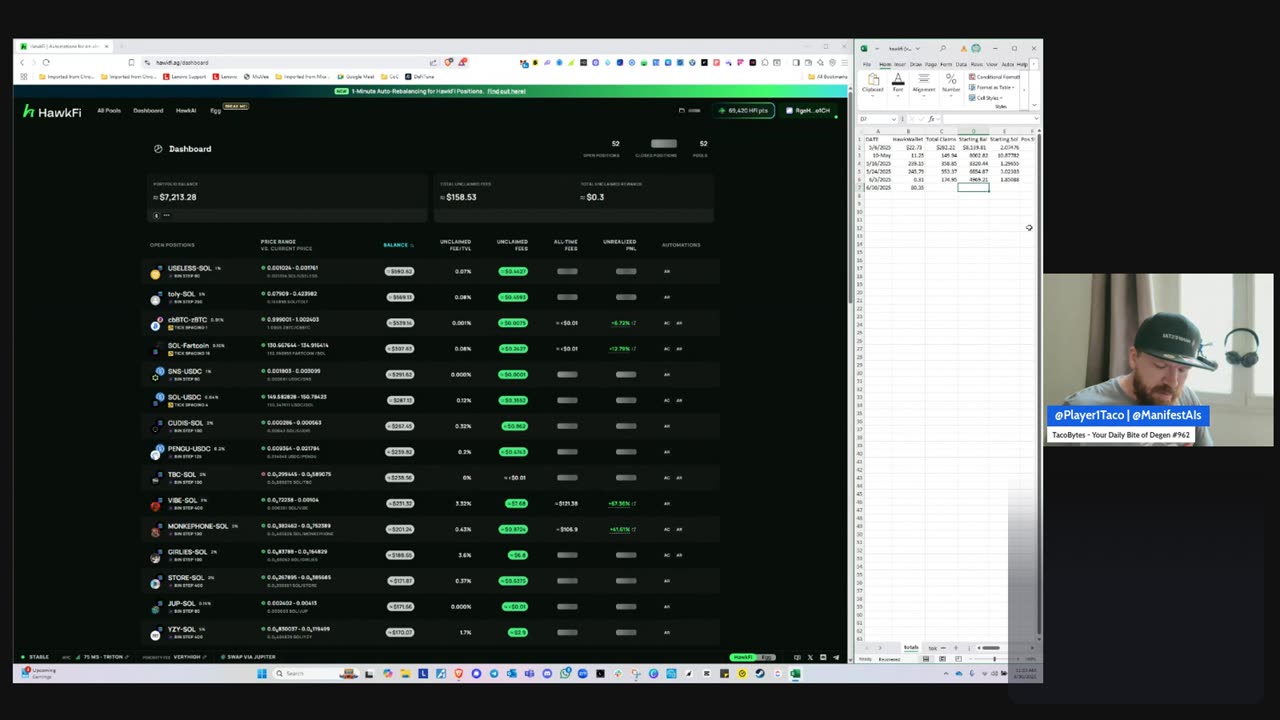Open Conditional Formatting in Excel

click(x=994, y=77)
